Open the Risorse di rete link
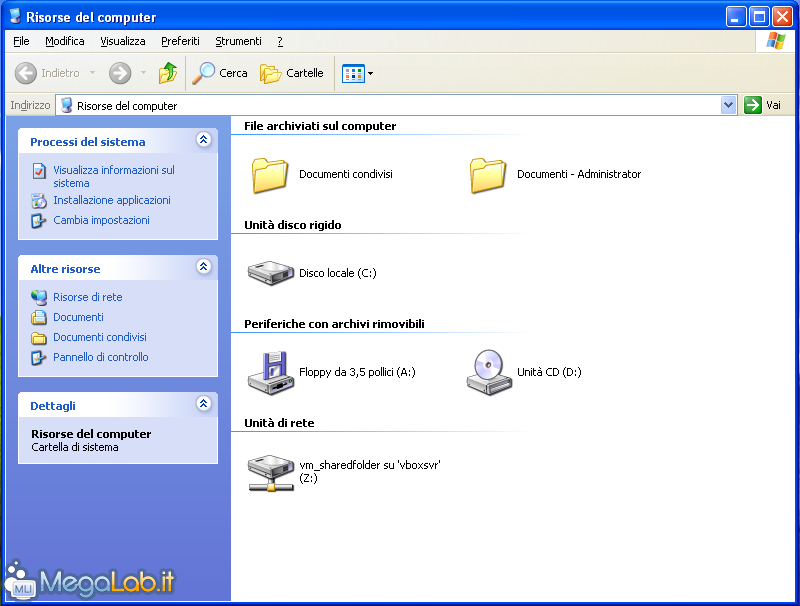Viewport: 800px width, 606px height. [88, 297]
